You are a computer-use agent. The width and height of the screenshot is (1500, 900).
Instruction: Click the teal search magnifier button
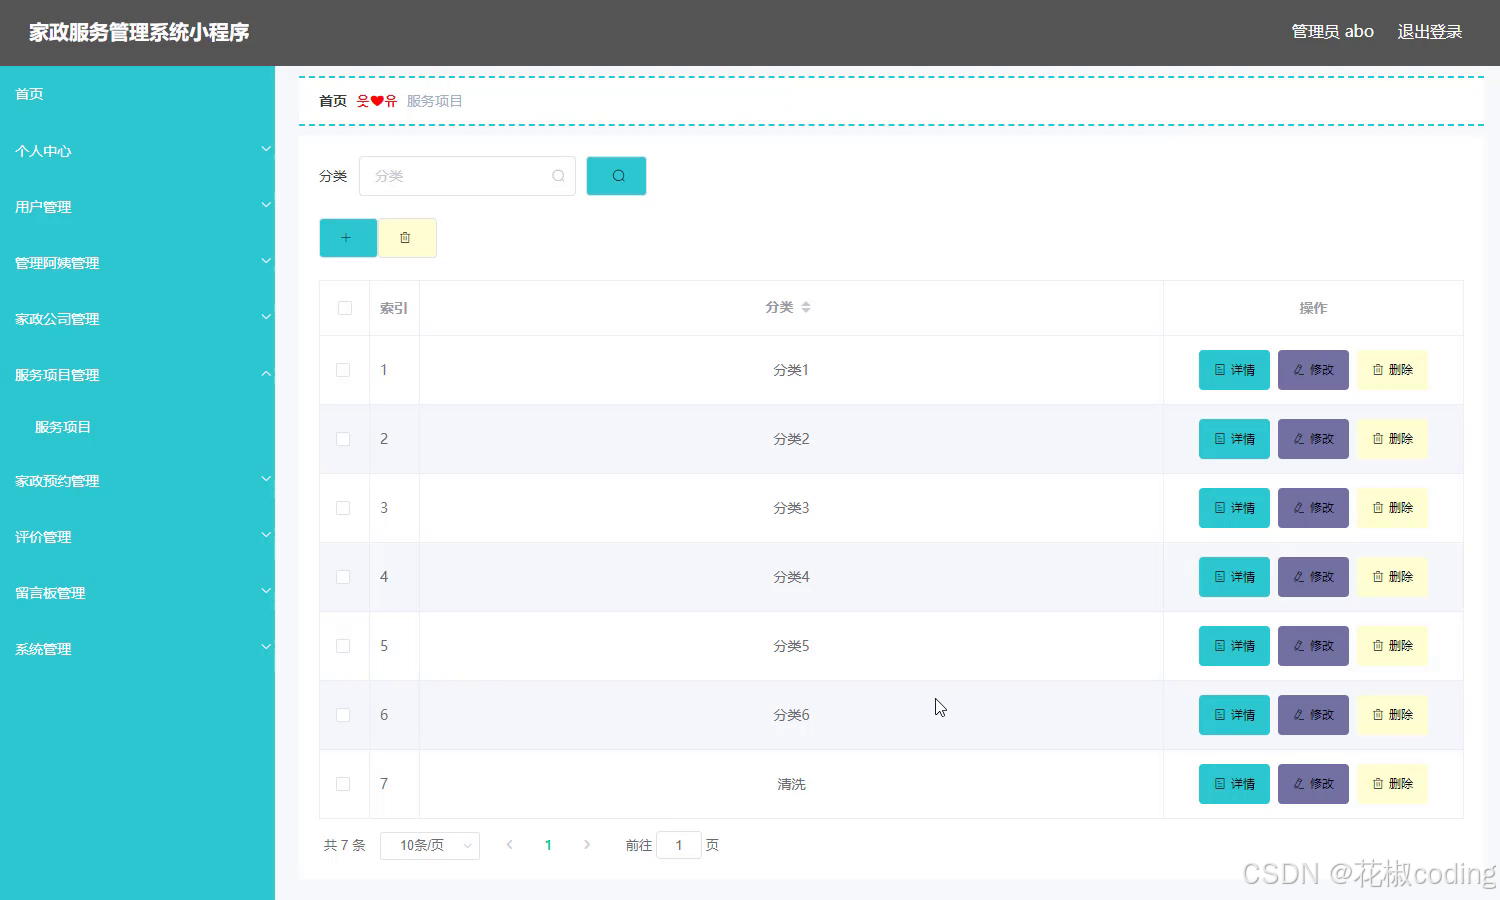tap(616, 176)
